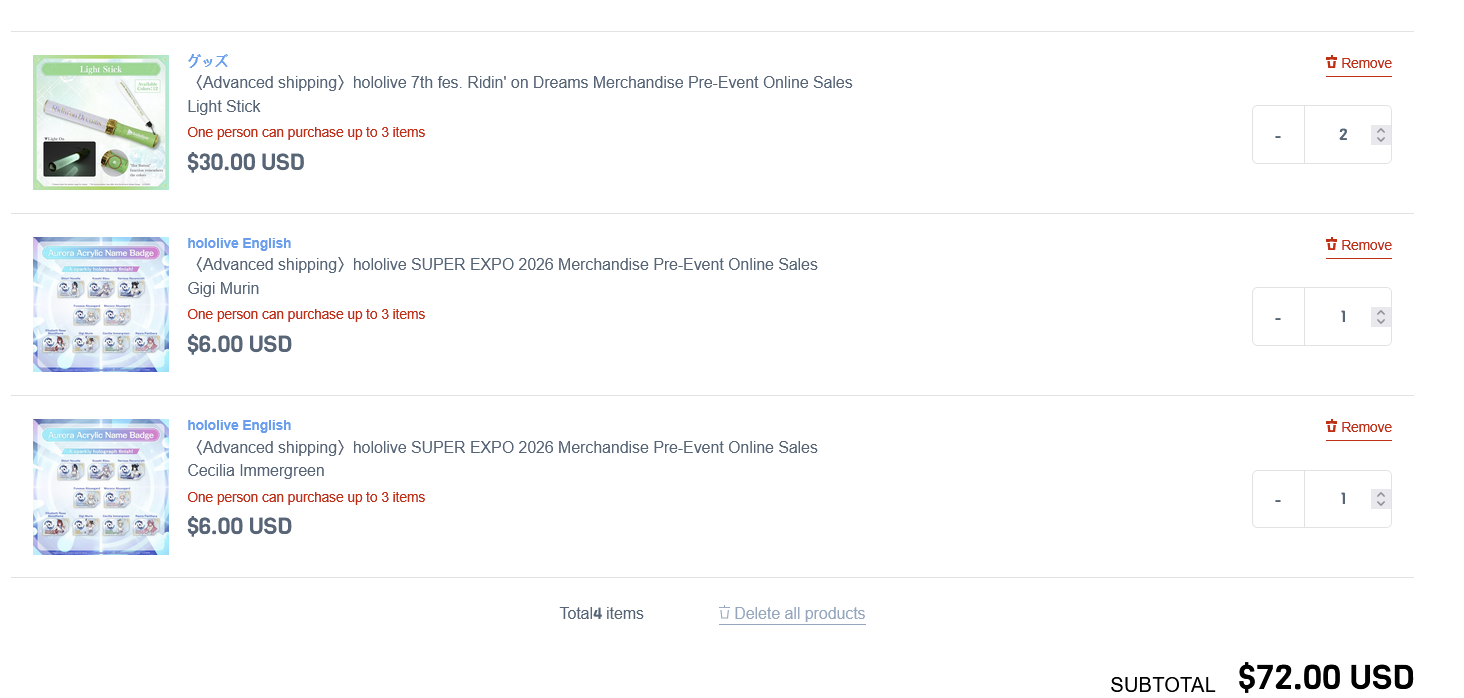The height and width of the screenshot is (698, 1464).
Task: Open the Gigi Murin name badge thumbnail
Action: 101,304
